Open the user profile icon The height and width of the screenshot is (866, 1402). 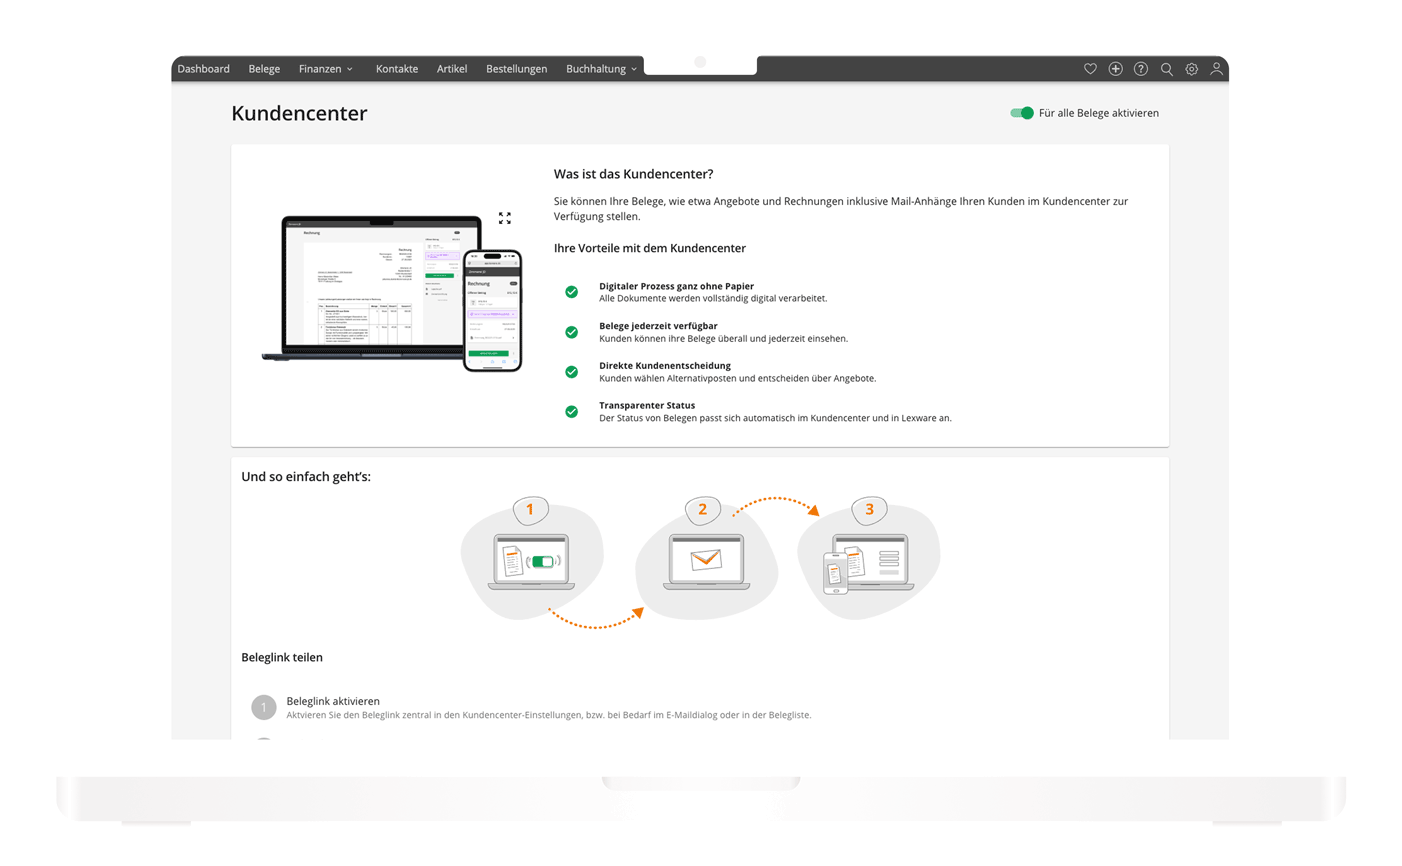(1216, 69)
